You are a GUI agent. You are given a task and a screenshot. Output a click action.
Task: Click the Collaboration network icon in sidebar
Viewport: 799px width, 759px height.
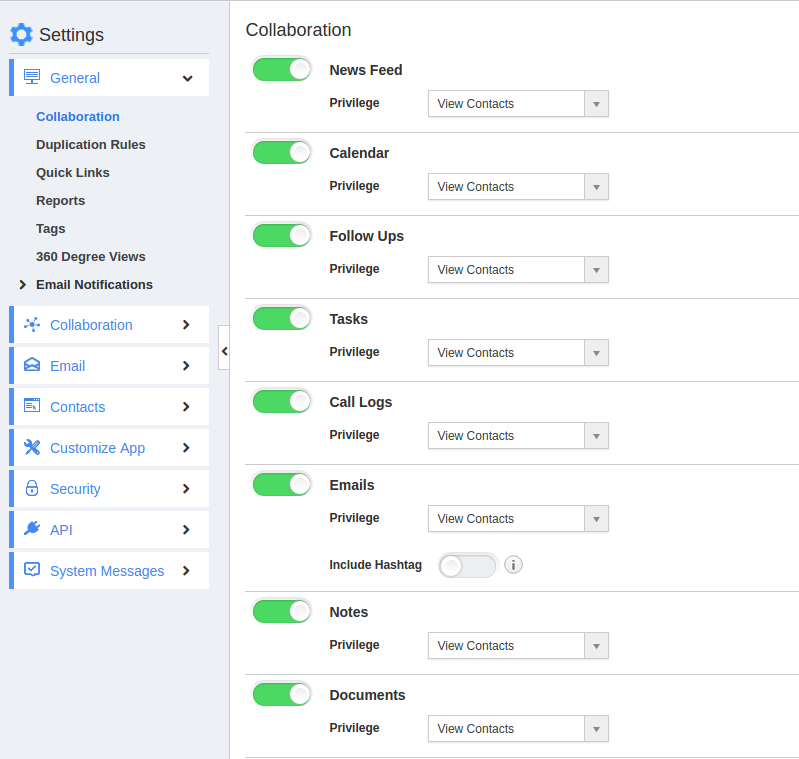click(x=32, y=325)
